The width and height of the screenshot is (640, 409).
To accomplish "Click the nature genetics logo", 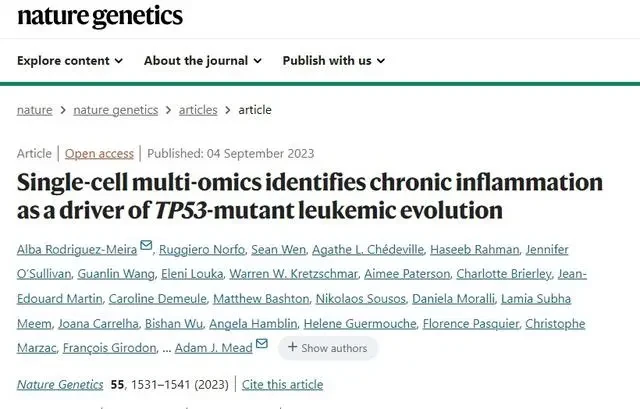I will pos(100,16).
